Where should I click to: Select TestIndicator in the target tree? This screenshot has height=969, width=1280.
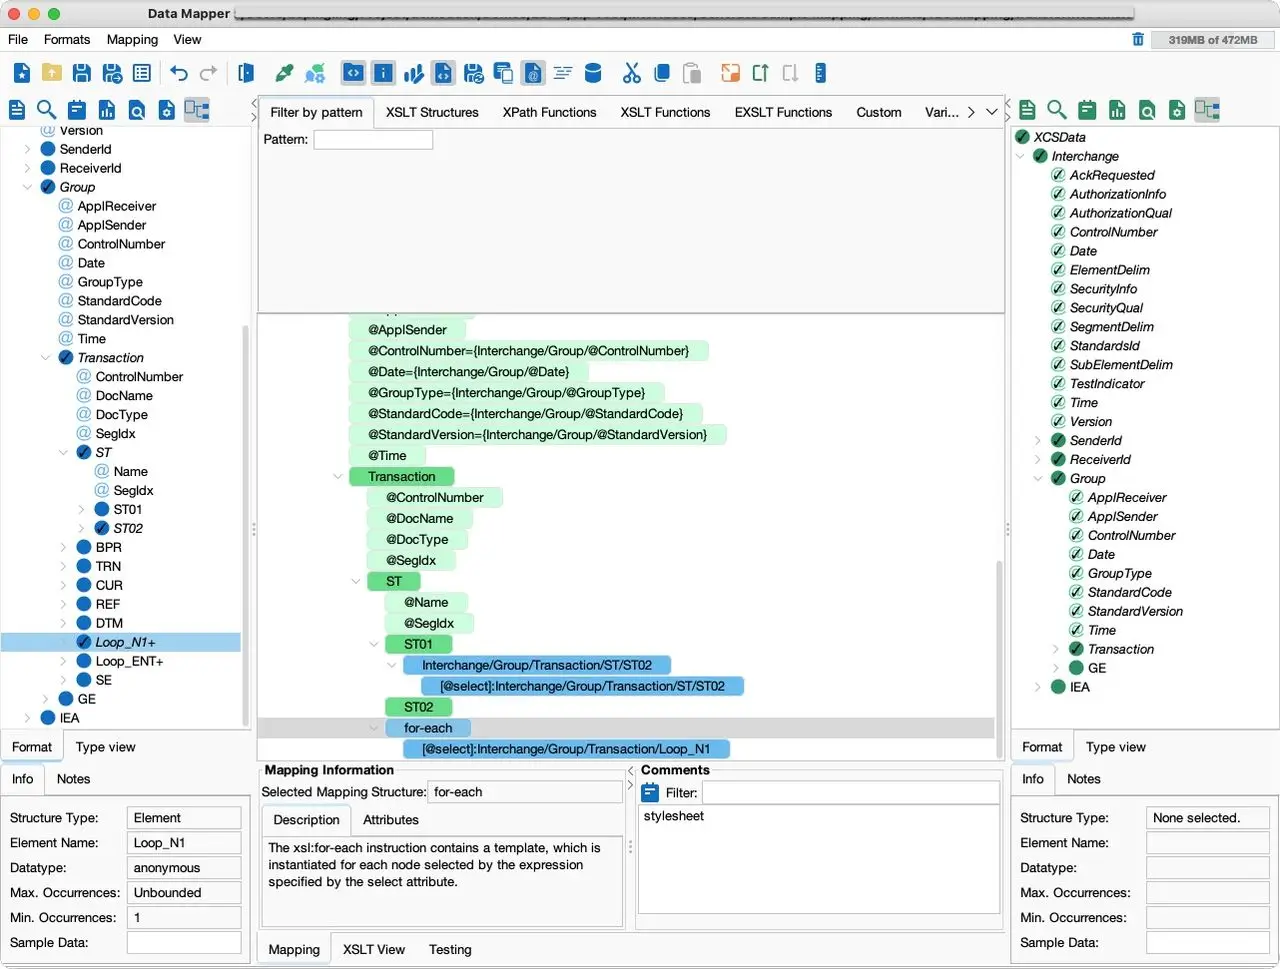[x=1107, y=384]
